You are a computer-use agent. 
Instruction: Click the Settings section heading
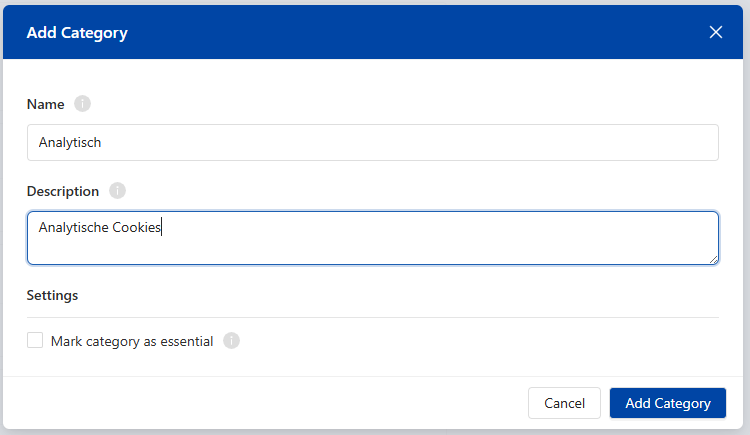pyautogui.click(x=52, y=295)
